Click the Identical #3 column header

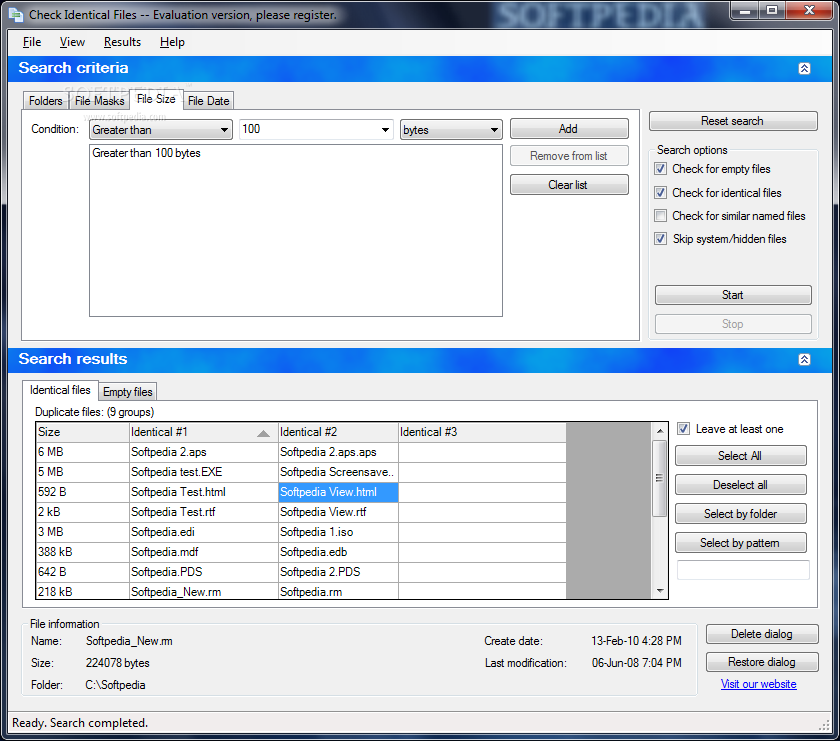pyautogui.click(x=482, y=432)
